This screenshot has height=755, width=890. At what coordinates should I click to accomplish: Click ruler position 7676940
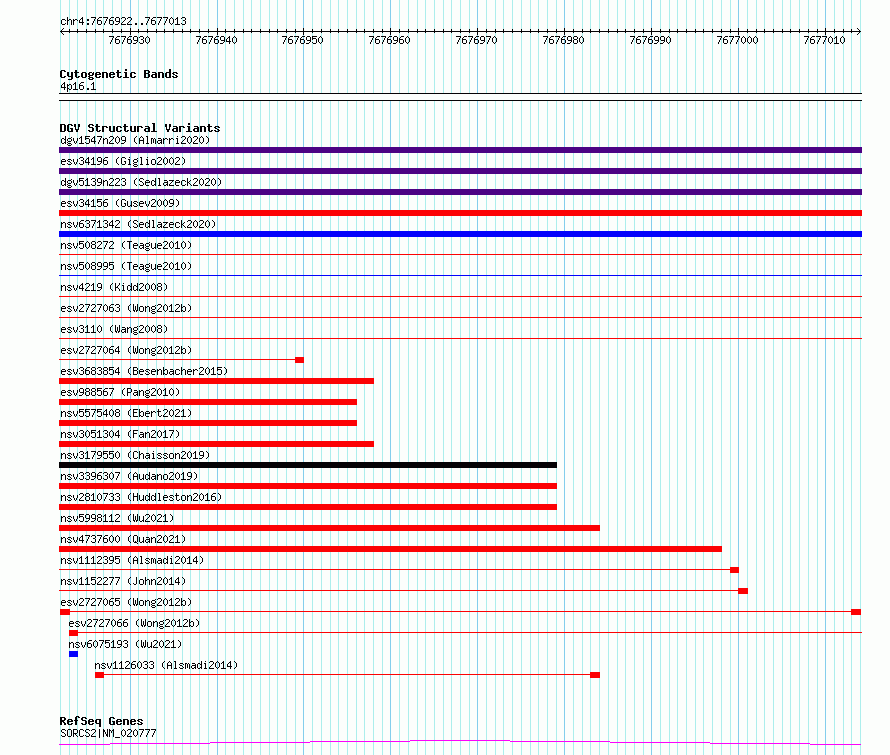pos(216,40)
